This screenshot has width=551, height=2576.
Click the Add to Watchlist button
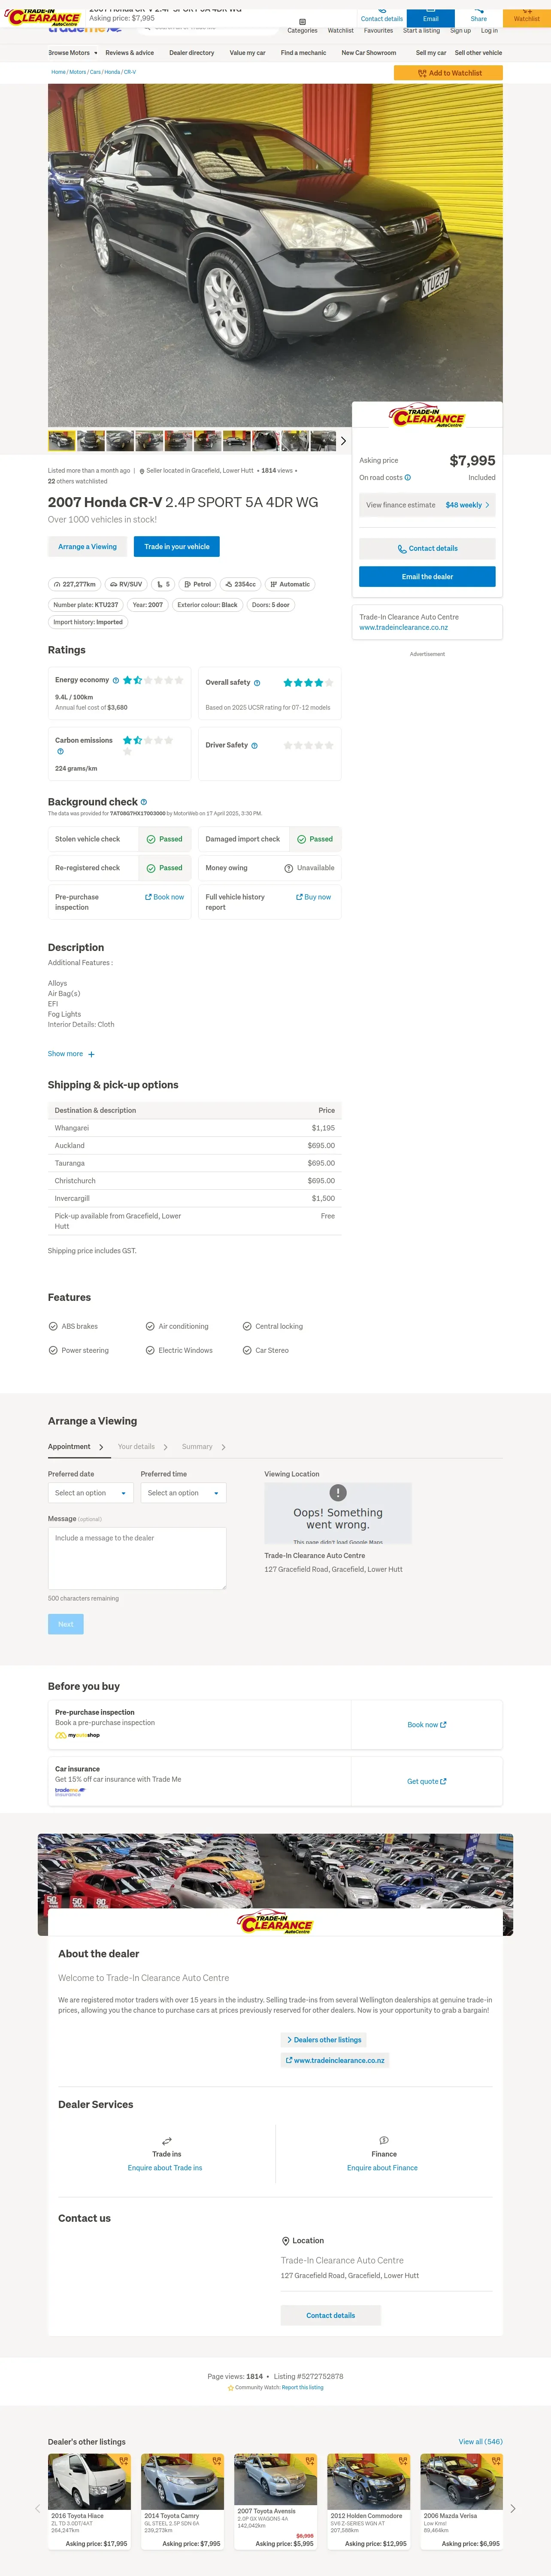[448, 73]
